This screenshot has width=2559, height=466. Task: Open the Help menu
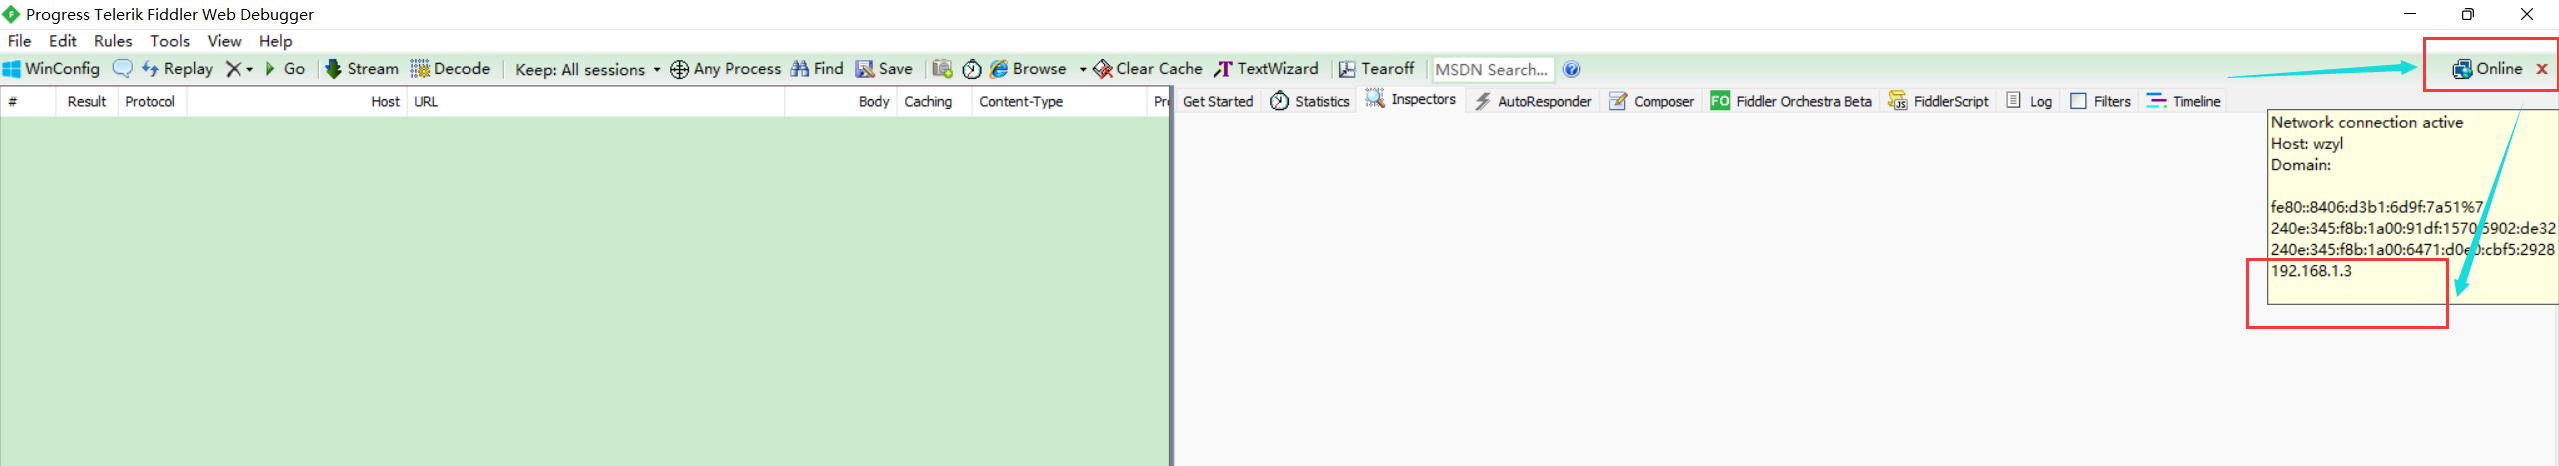pyautogui.click(x=276, y=41)
